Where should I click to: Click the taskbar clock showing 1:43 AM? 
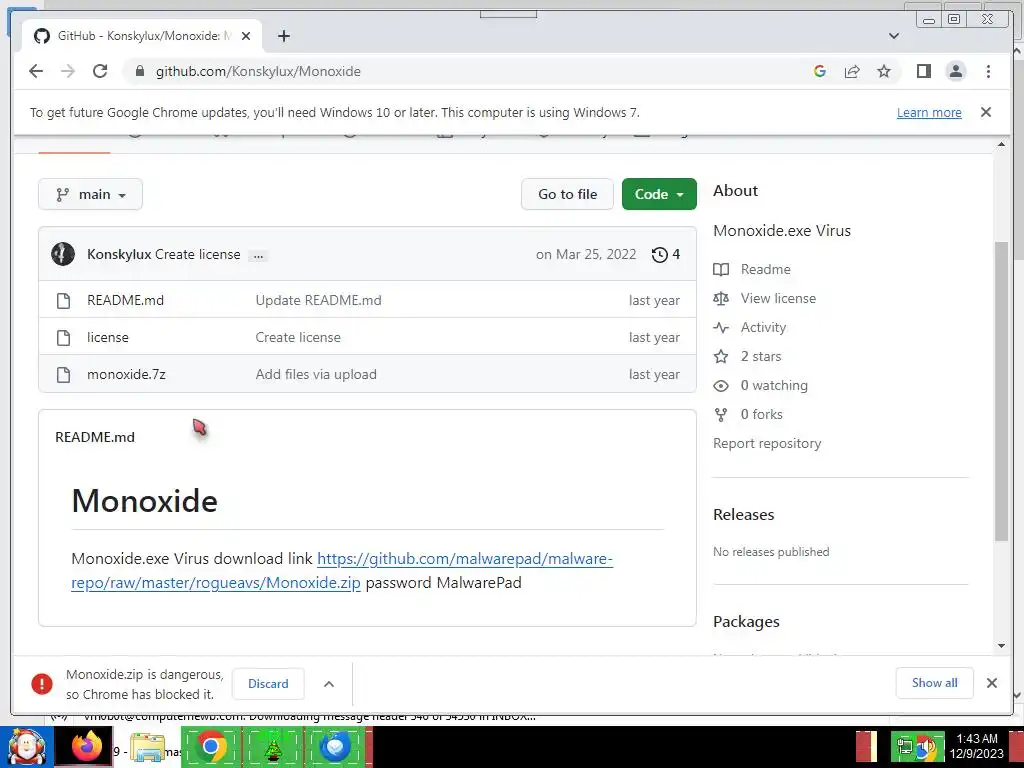coord(976,746)
